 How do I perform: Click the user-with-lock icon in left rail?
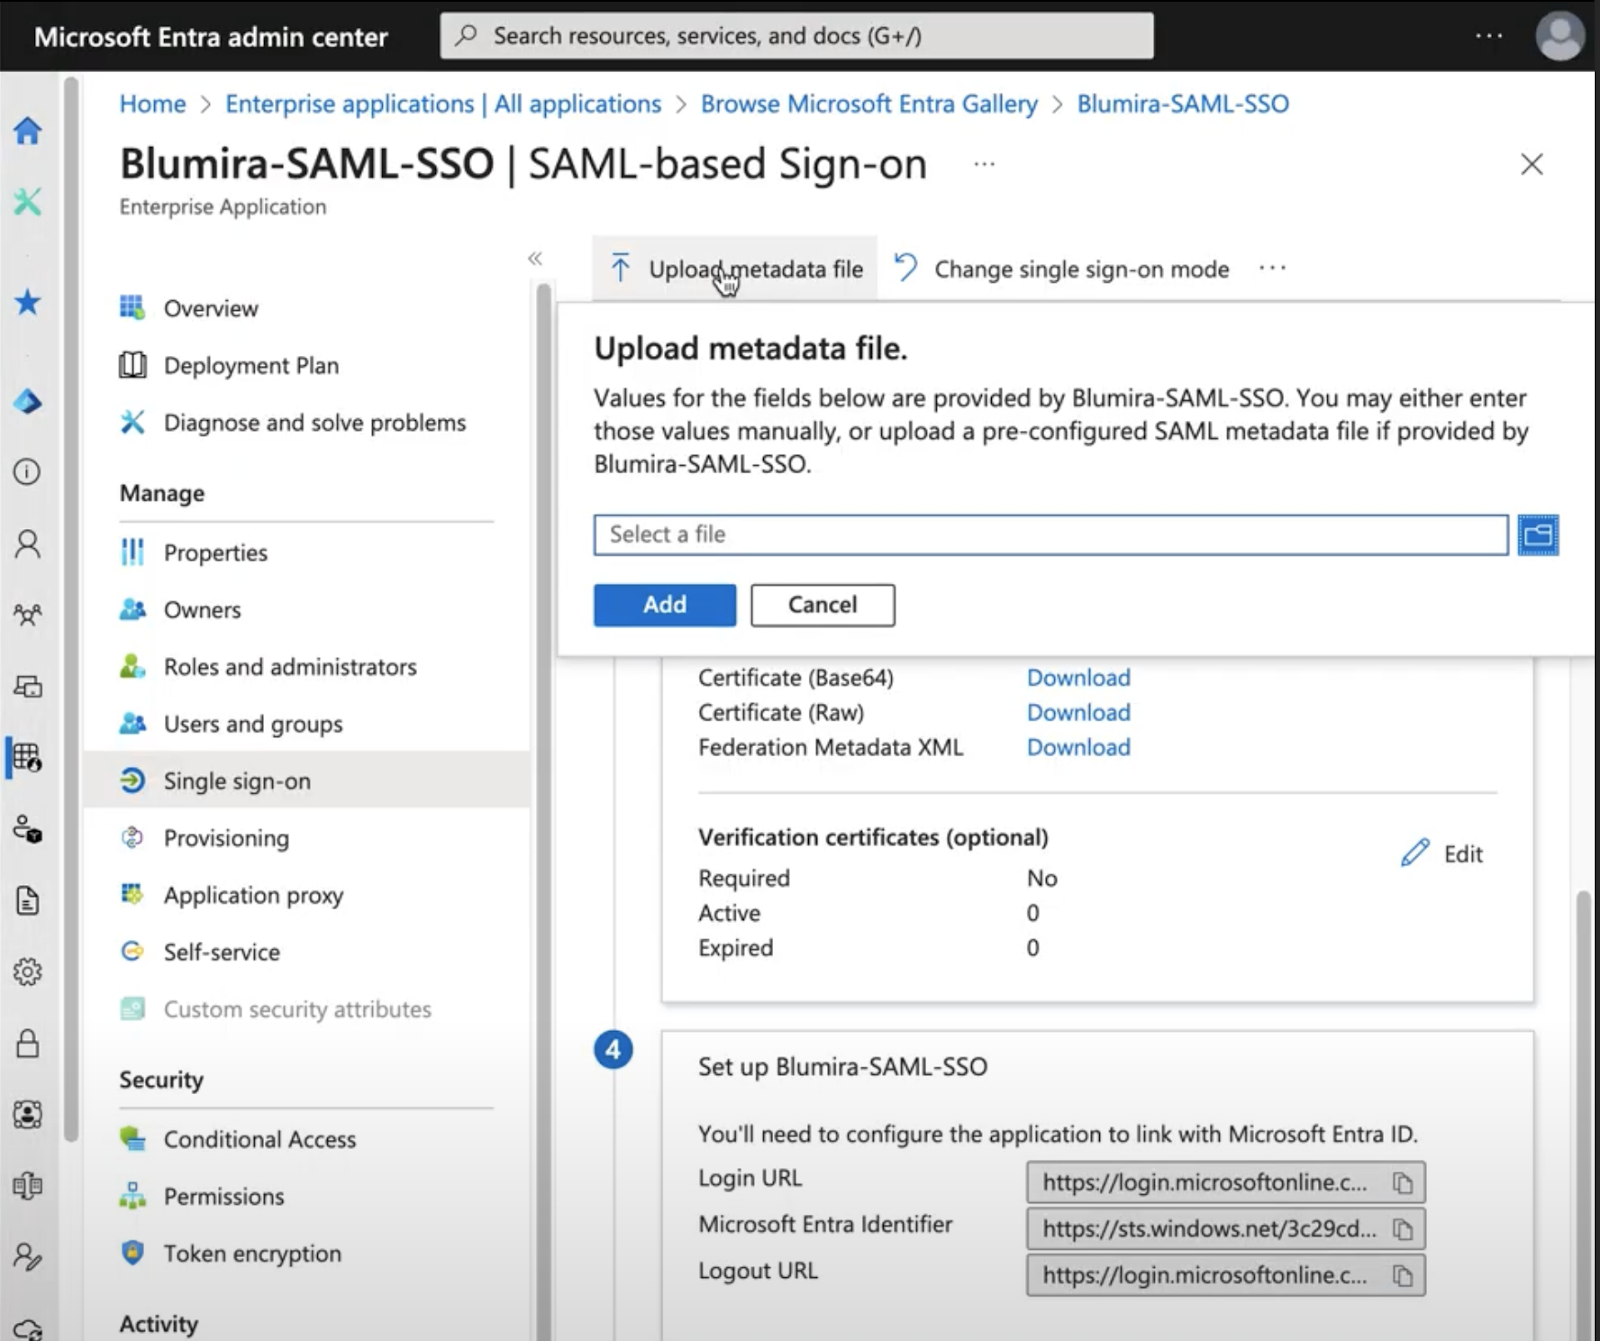coord(27,829)
